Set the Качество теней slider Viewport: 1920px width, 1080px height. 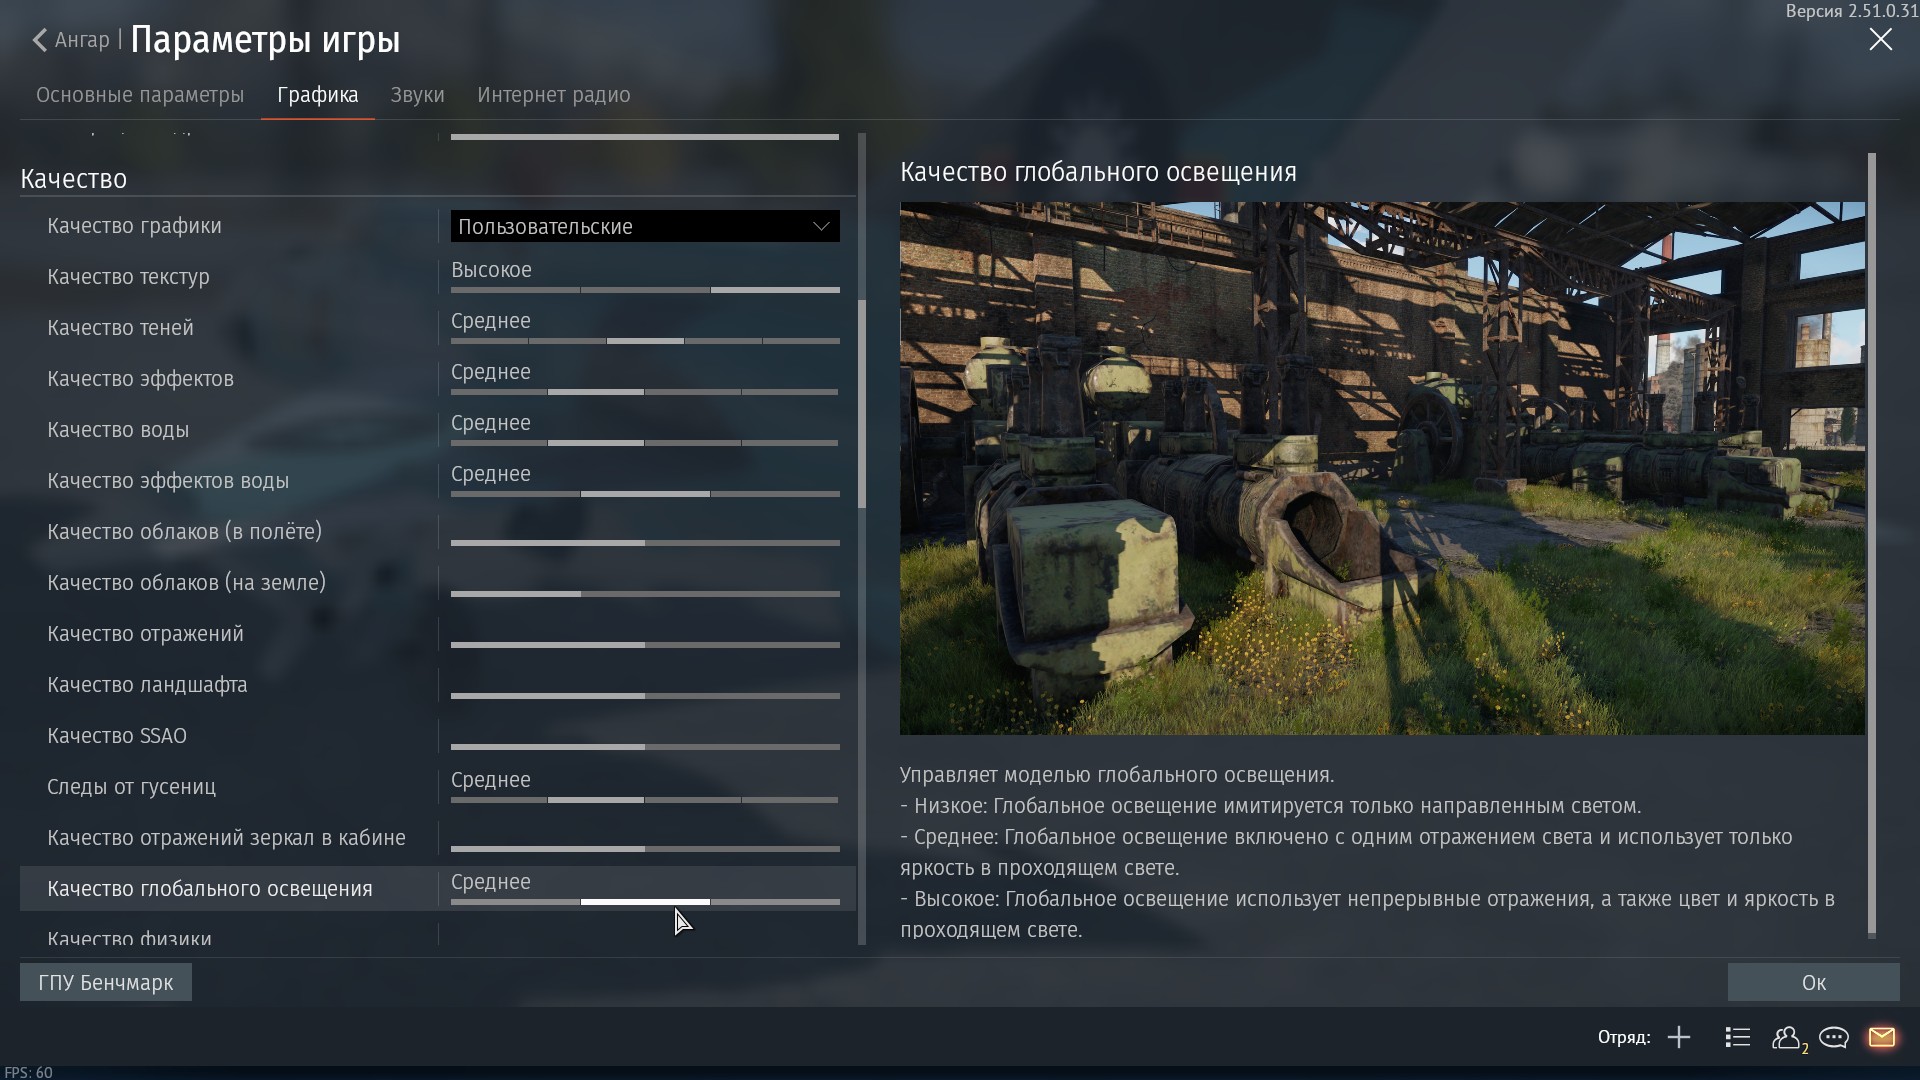pyautogui.click(x=645, y=340)
